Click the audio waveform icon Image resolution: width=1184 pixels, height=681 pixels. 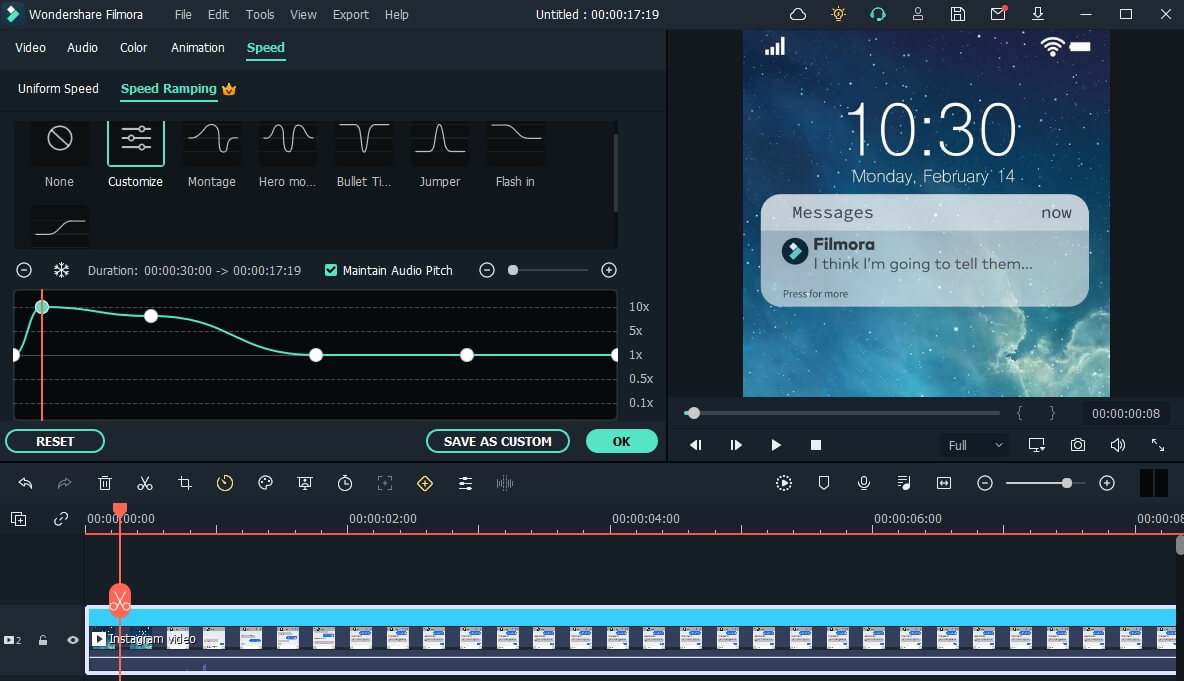coord(505,483)
